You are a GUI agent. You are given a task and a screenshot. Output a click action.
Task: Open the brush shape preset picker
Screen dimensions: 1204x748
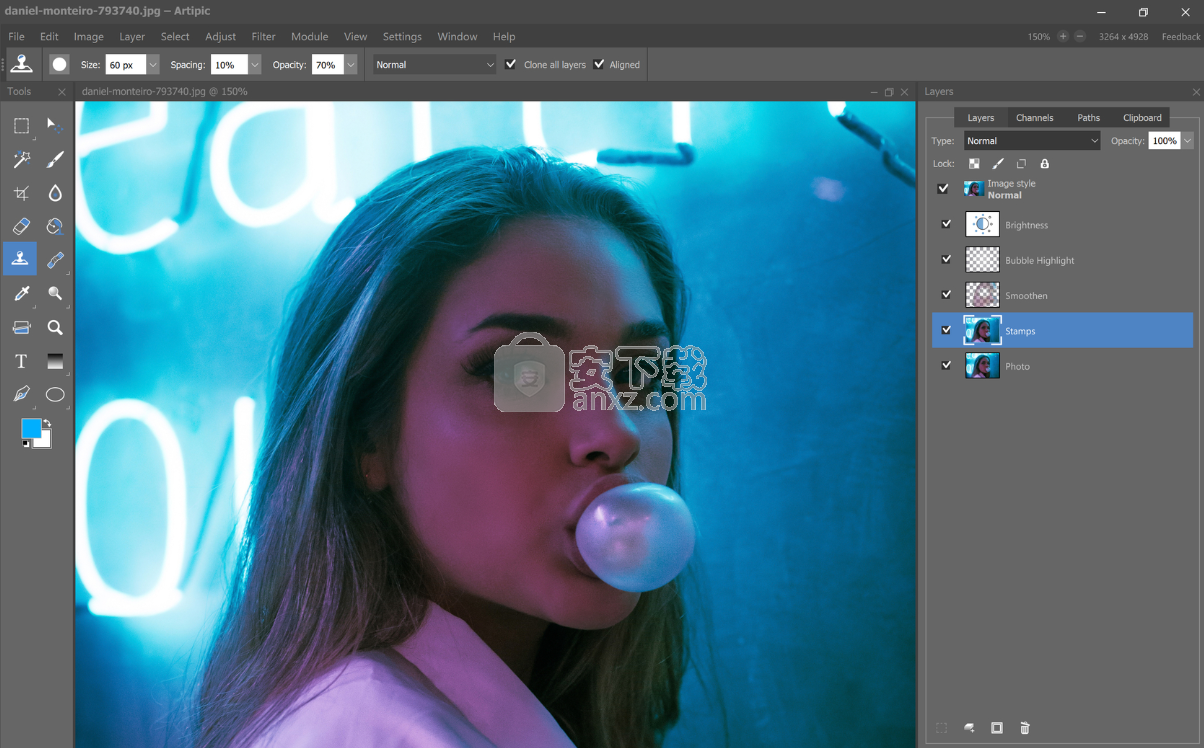(x=60, y=64)
